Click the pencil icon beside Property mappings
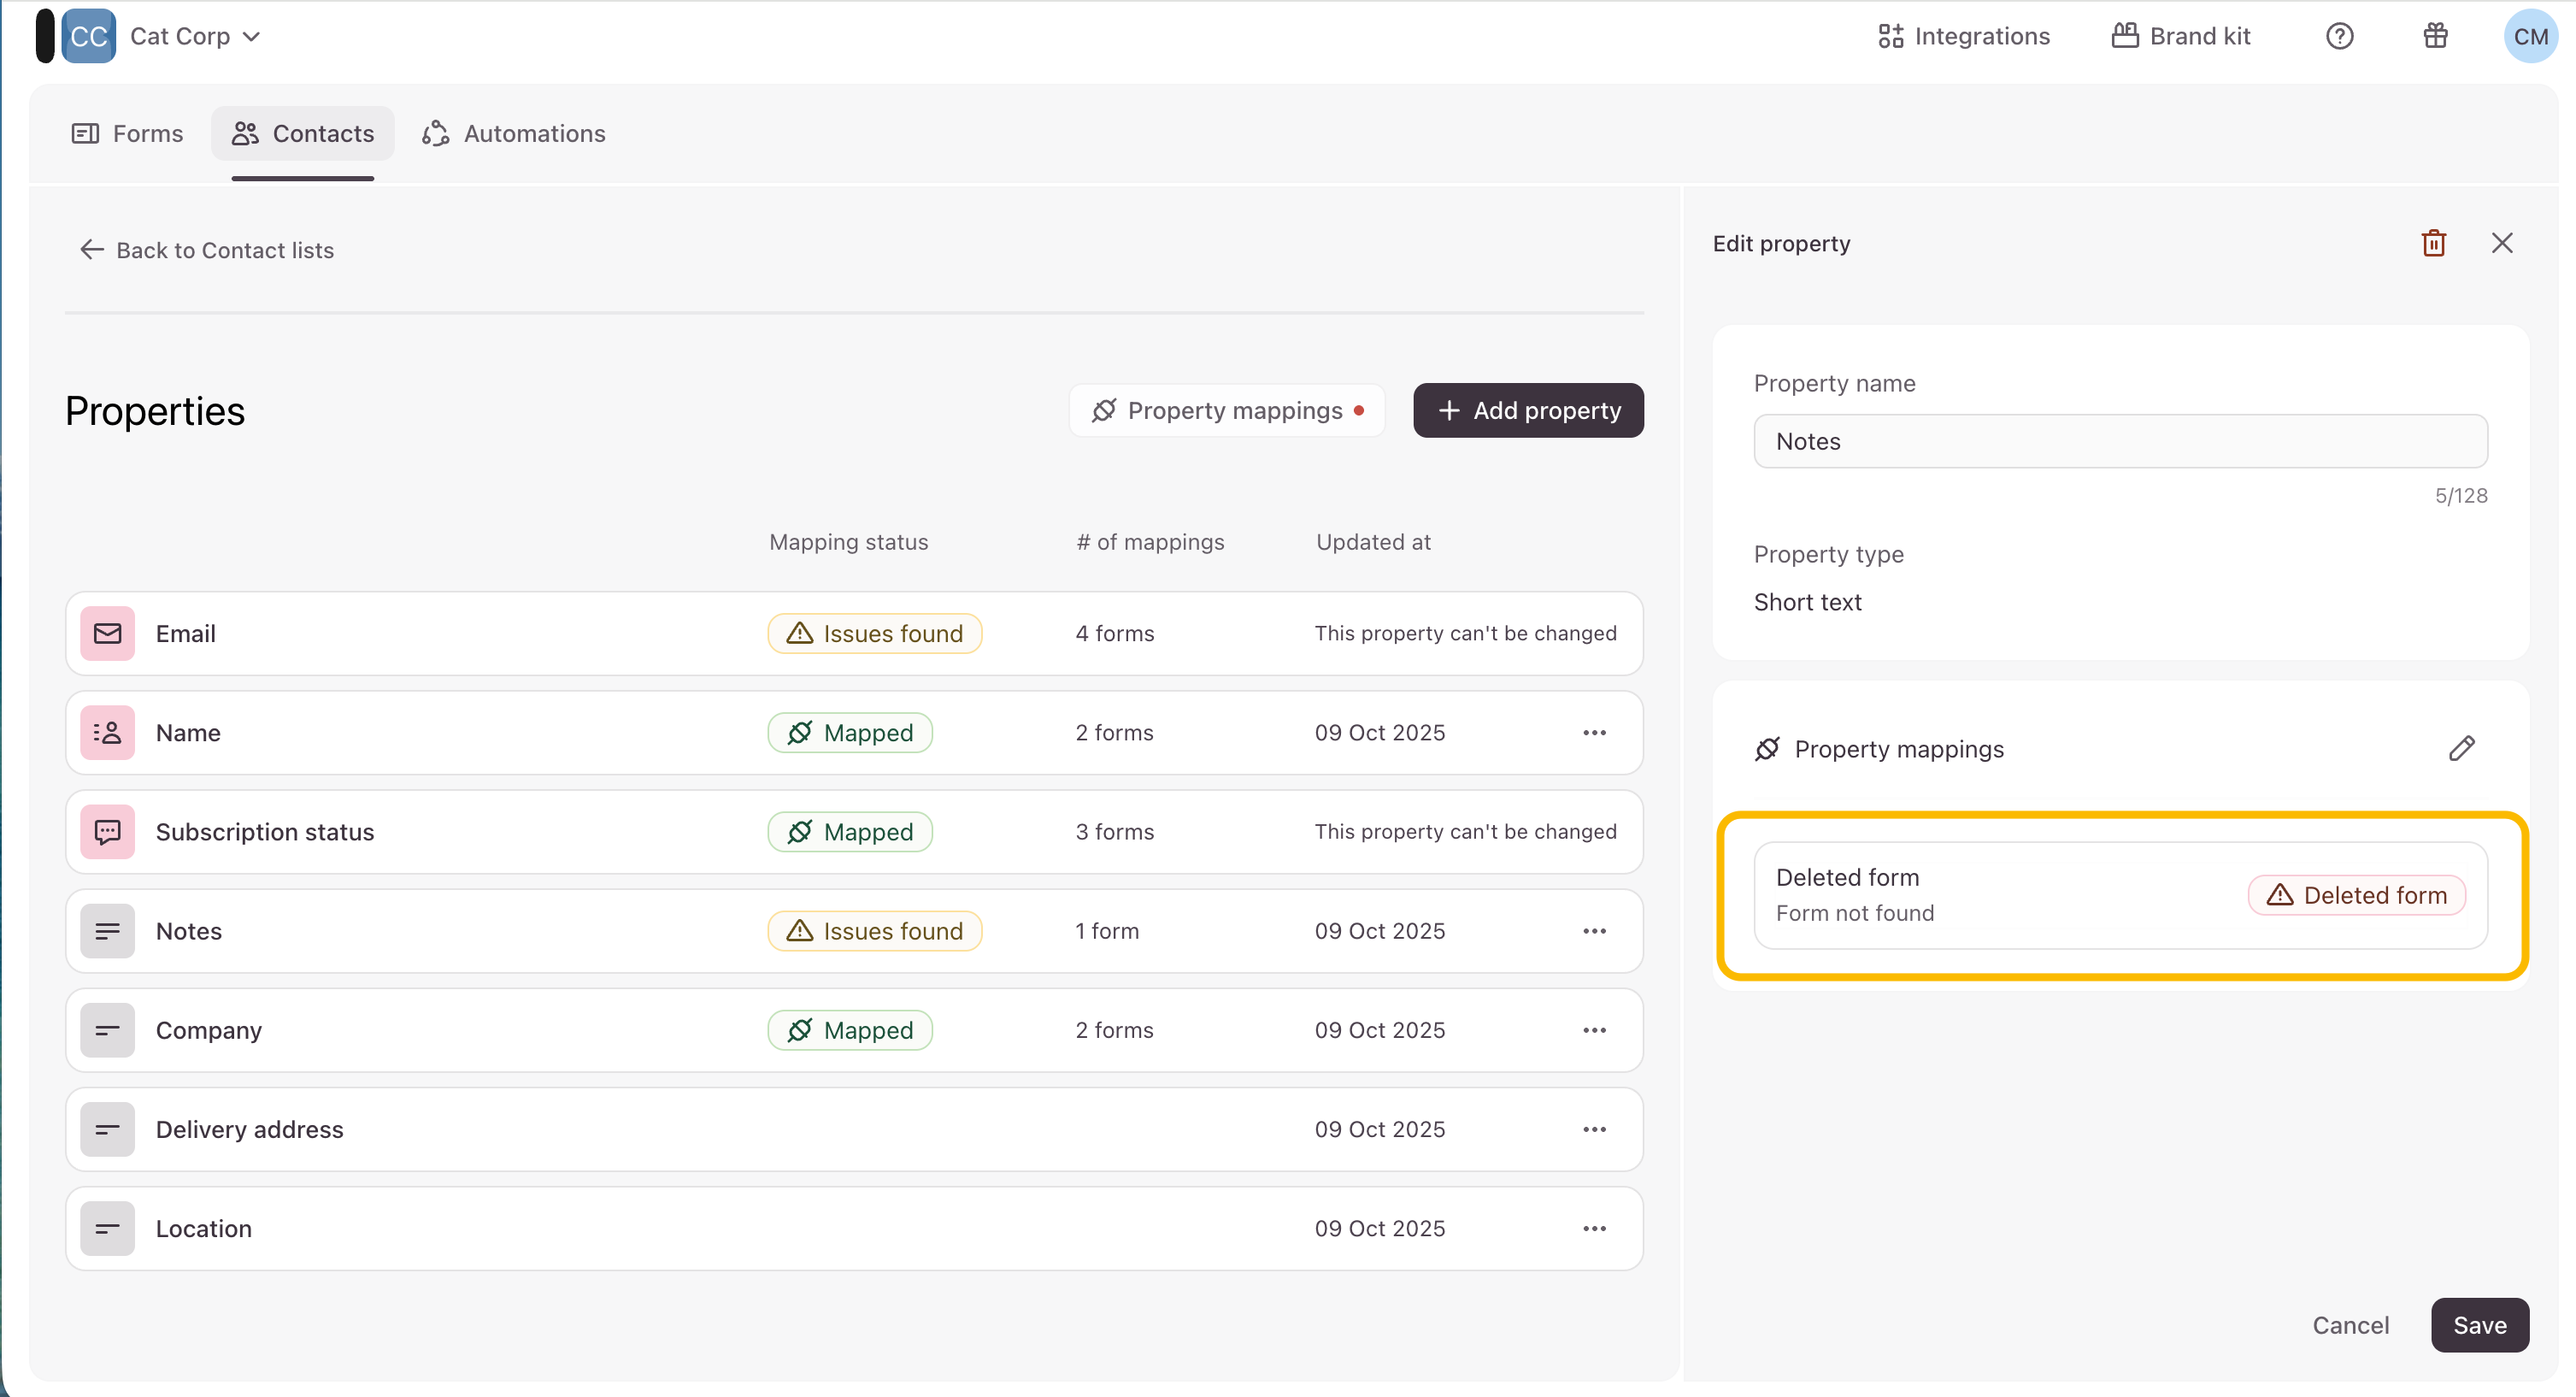The image size is (2576, 1397). click(x=2461, y=748)
